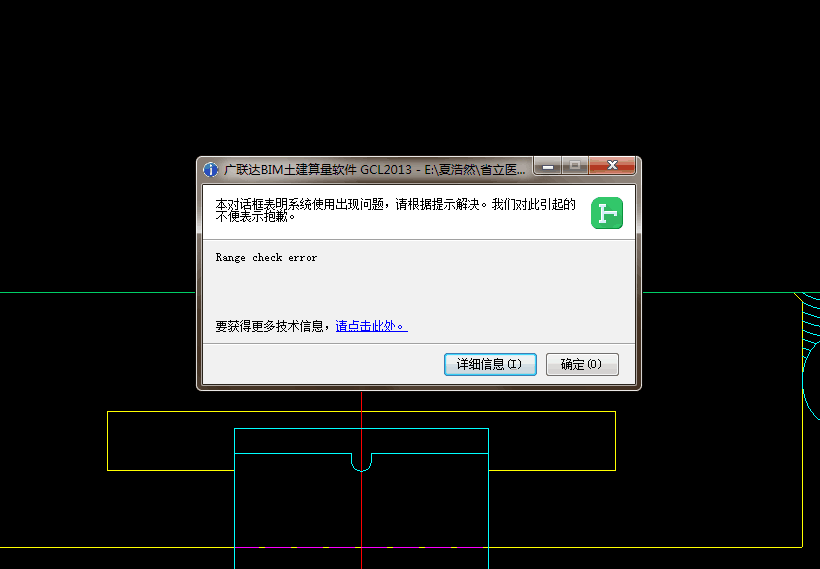Screen dimensions: 820x569
Task: Click the 详细信息 (I) button
Action: tap(490, 364)
